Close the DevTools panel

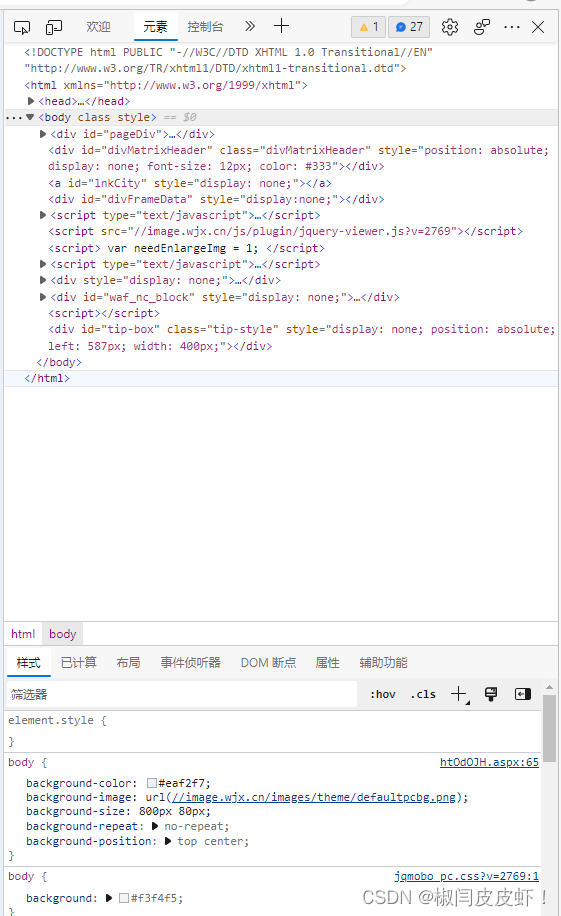point(538,27)
